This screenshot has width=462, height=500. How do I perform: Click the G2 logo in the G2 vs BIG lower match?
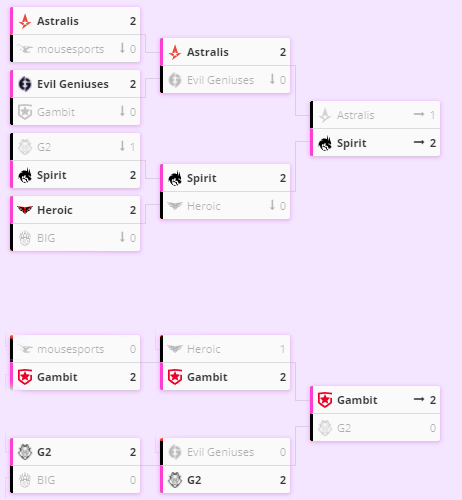[x=25, y=452]
